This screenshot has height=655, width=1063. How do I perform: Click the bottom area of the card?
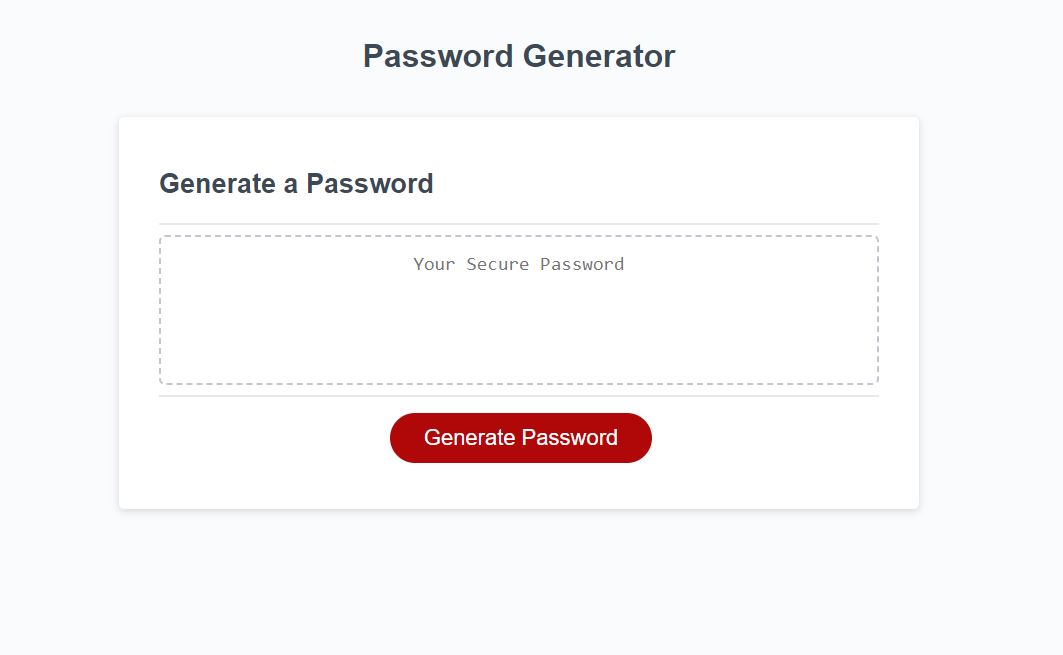click(x=518, y=495)
